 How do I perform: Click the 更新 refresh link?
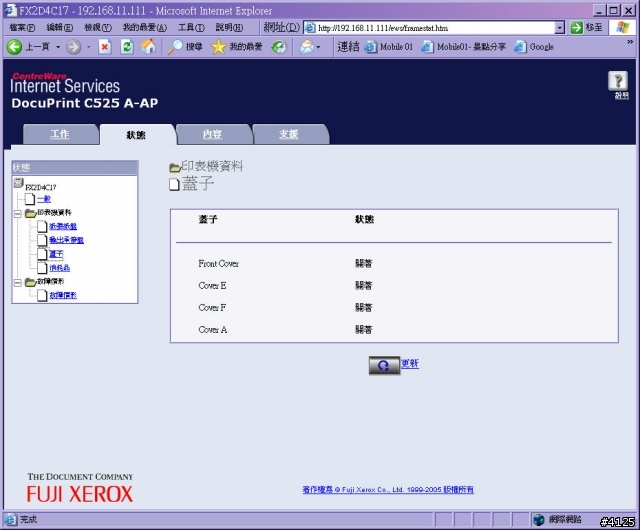point(409,363)
